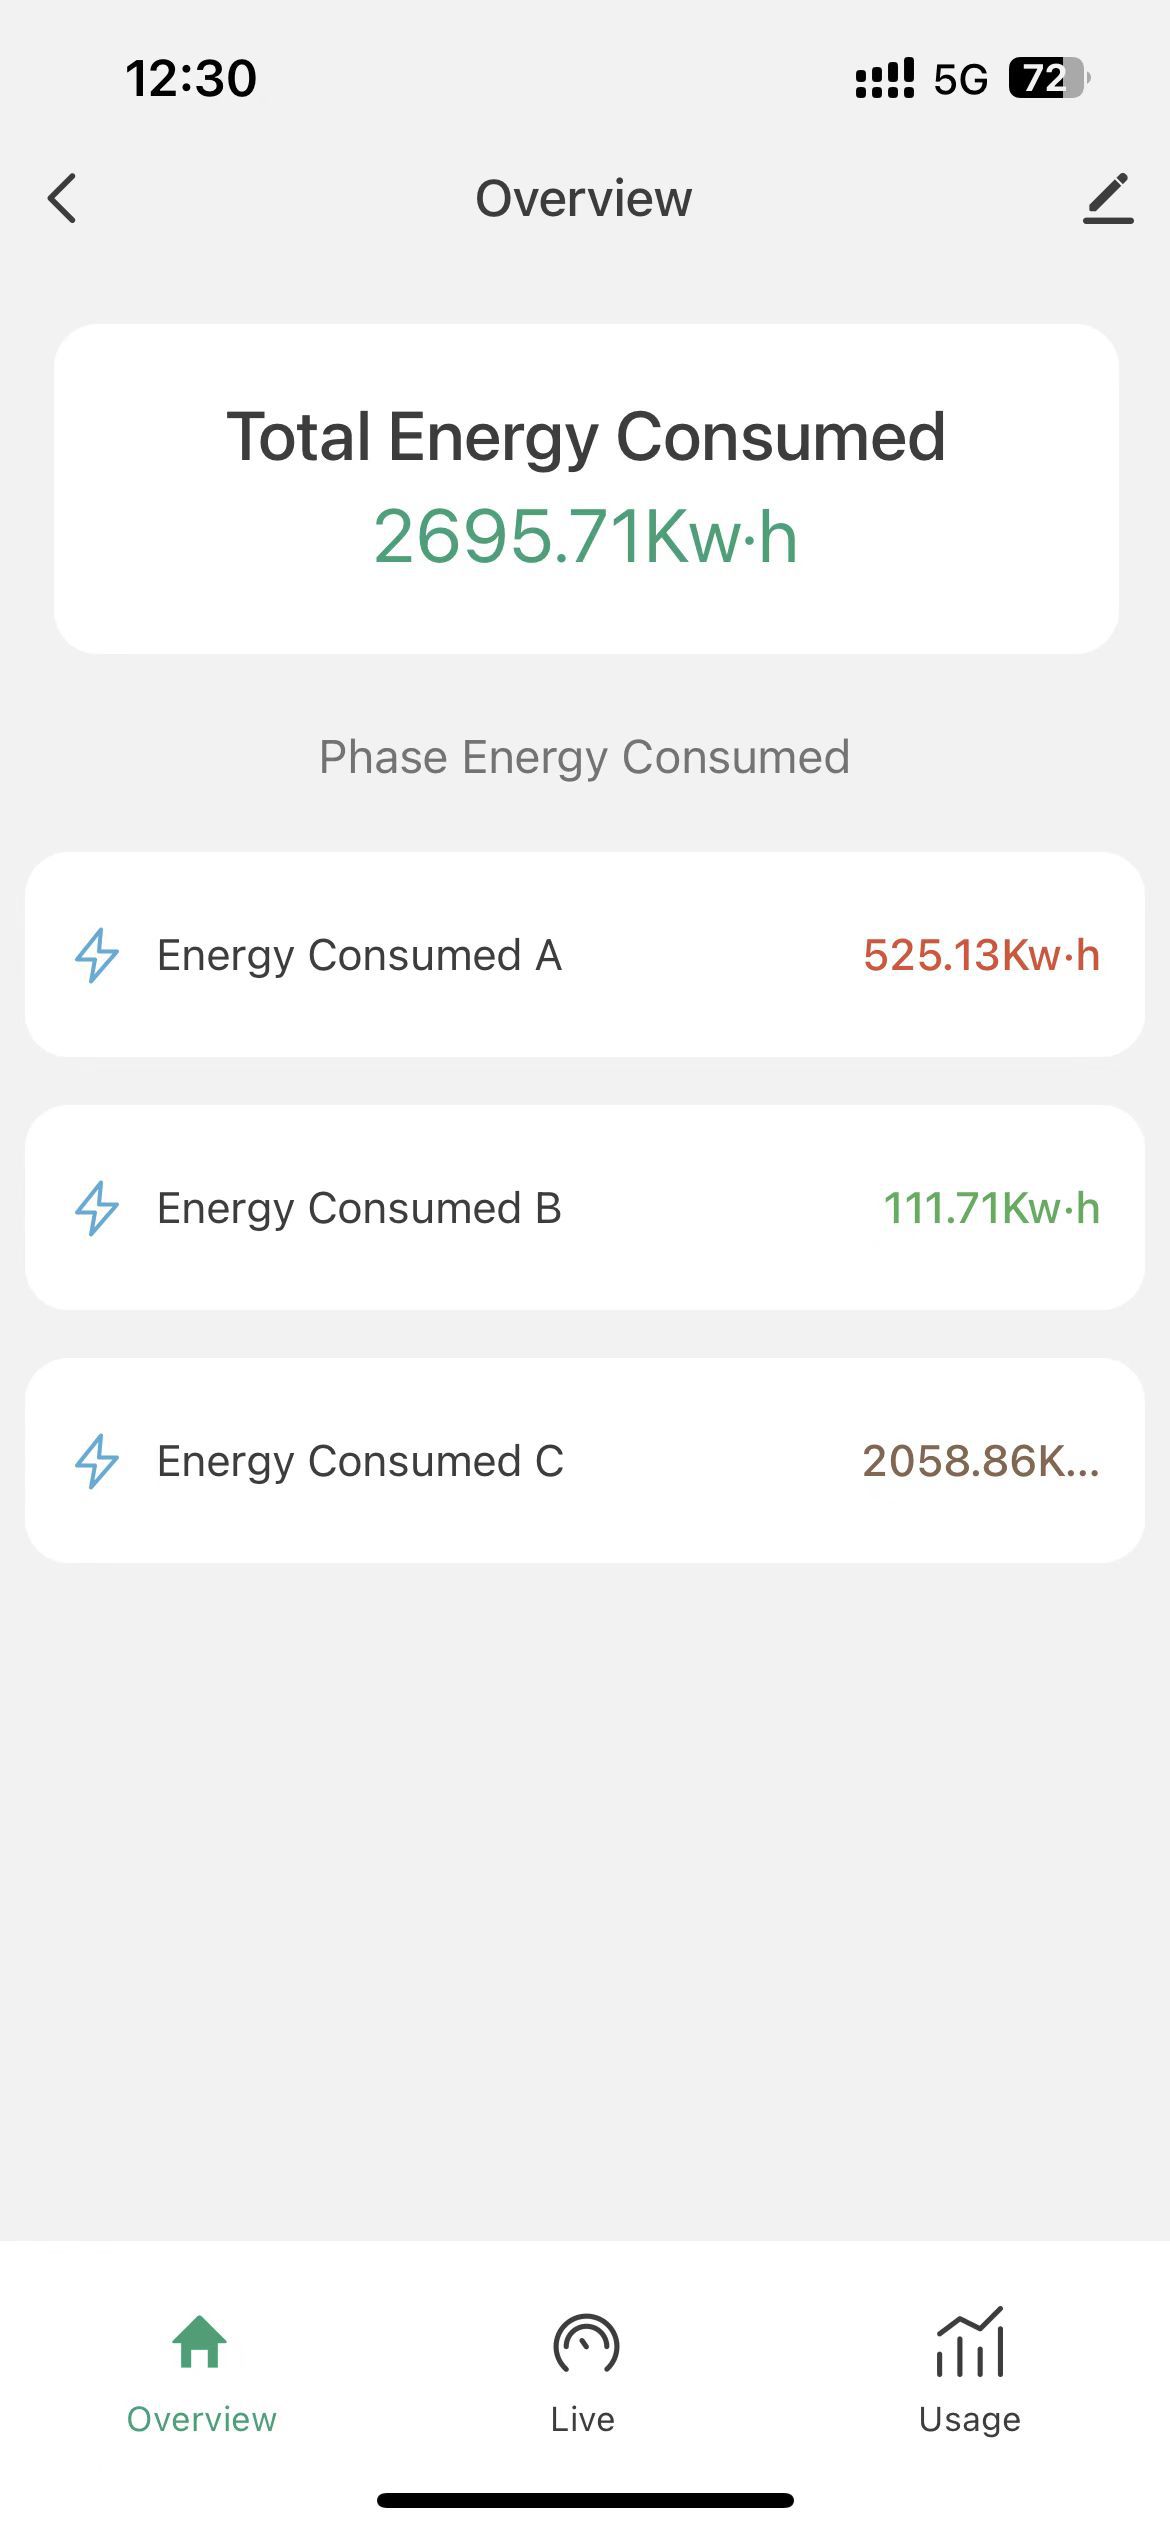
Task: Switch to the Usage tab label
Action: pyautogui.click(x=969, y=2420)
